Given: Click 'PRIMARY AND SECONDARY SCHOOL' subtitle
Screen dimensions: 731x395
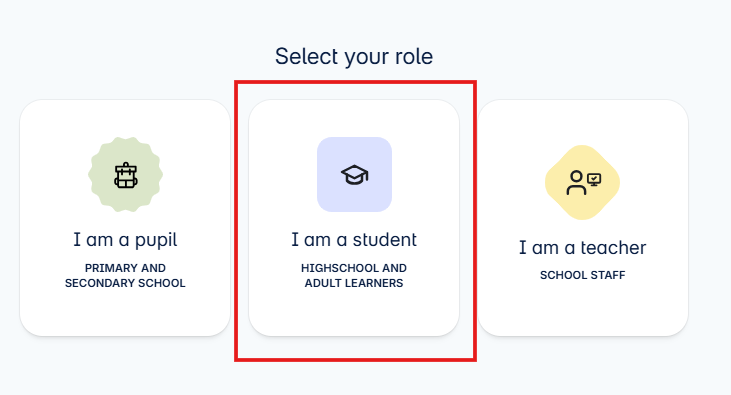Looking at the screenshot, I should 125,276.
